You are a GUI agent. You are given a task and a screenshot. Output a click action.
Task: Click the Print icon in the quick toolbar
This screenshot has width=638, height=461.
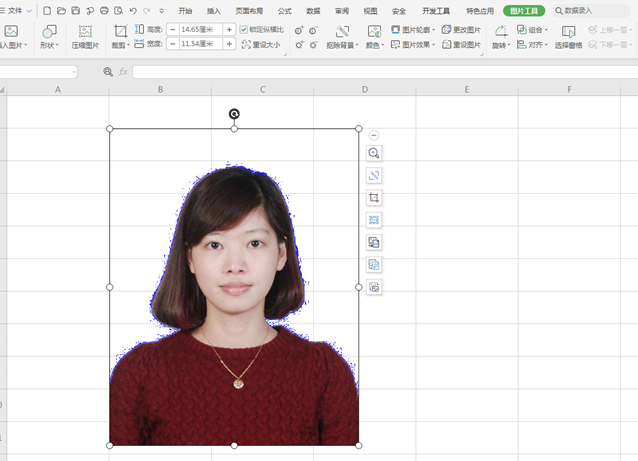coord(104,10)
